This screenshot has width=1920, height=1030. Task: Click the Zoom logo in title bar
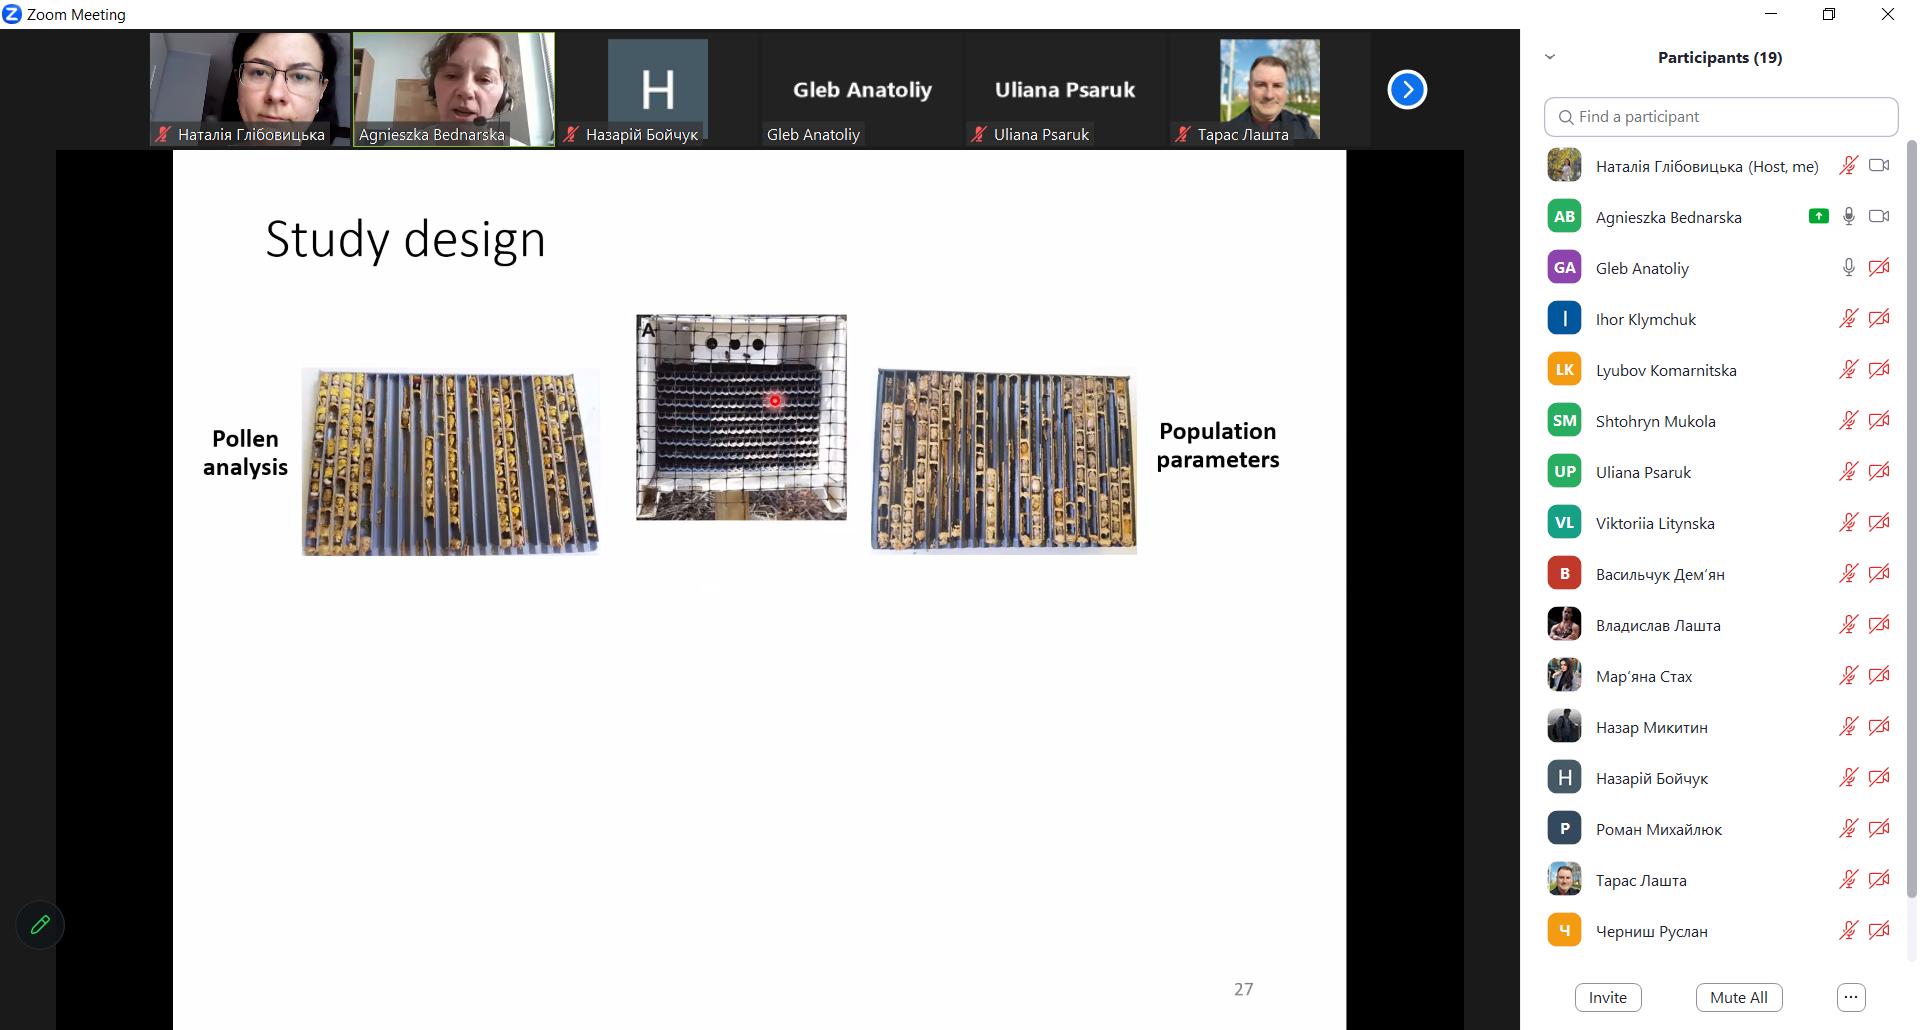pos(12,14)
